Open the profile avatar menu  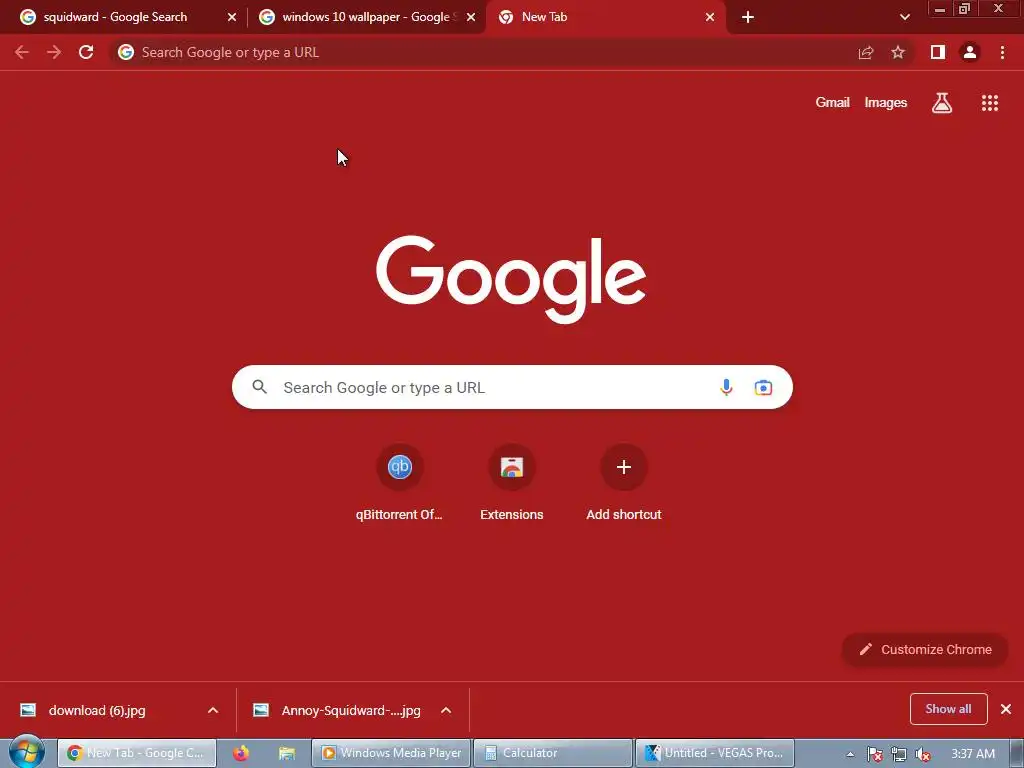(x=970, y=52)
